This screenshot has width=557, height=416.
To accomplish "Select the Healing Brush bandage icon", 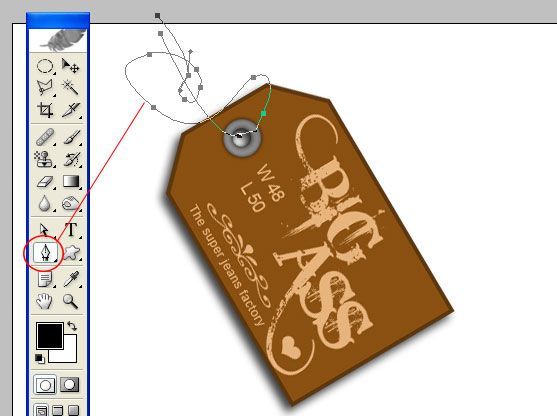I will [45, 137].
